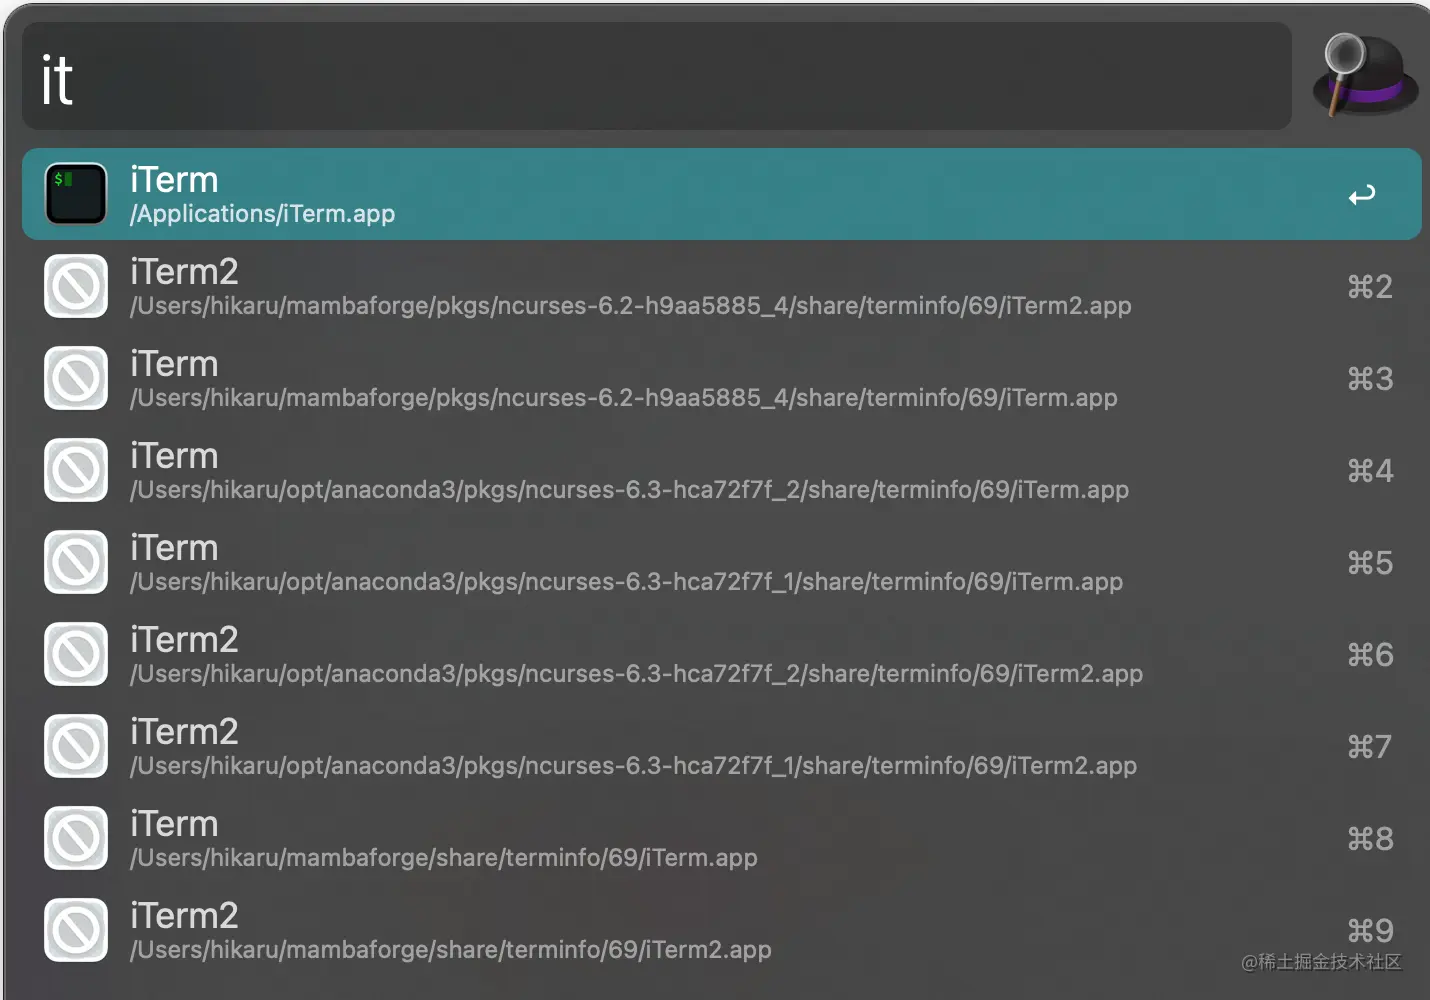Select iTerm2 result in anaconda3 ncurses-6.3-hca72f7f_1
The image size is (1430, 1000).
coord(721,746)
